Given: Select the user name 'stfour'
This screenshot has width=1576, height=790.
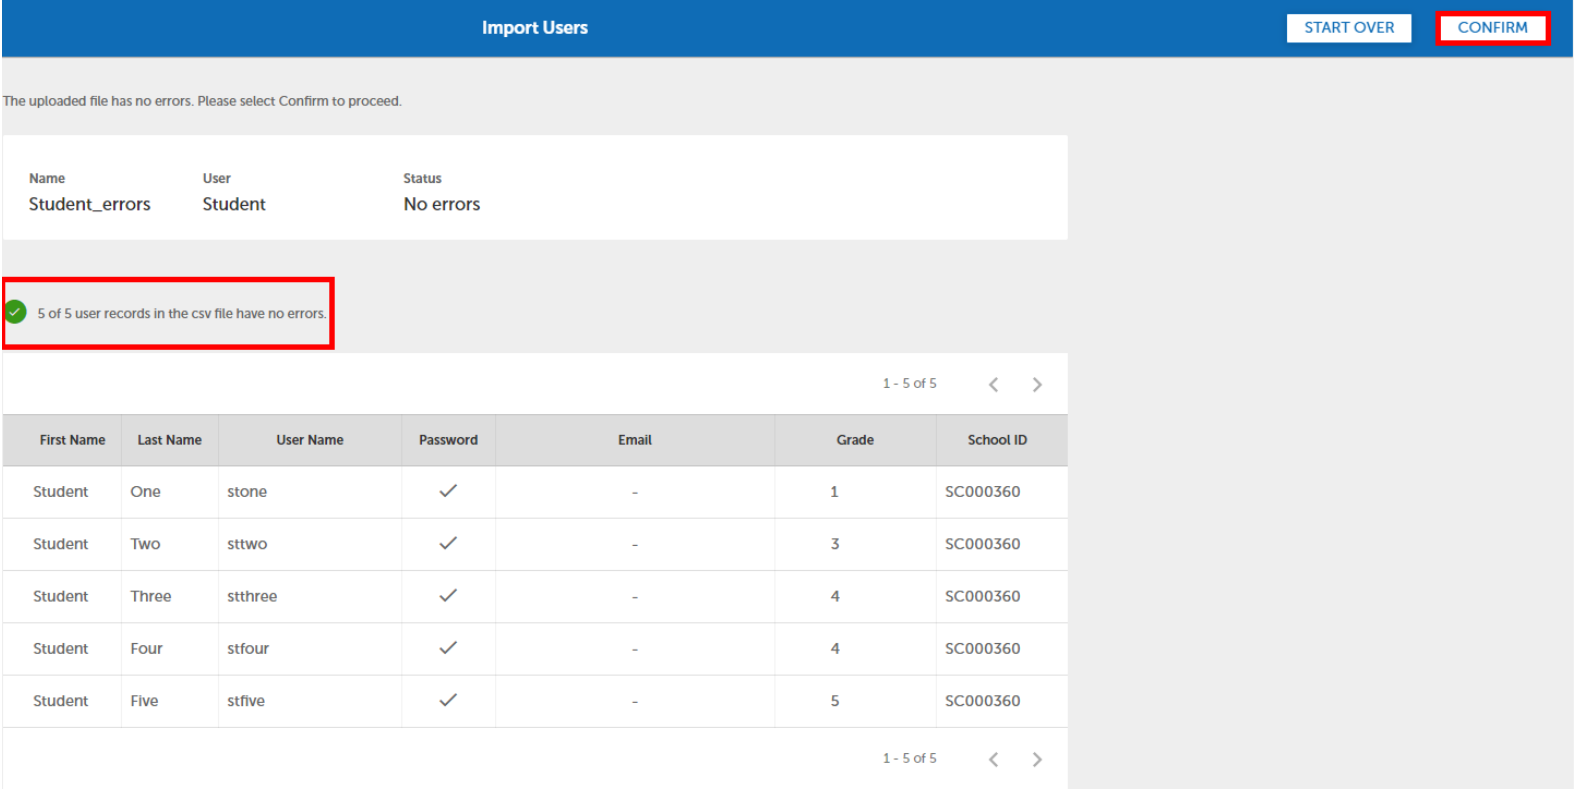Looking at the screenshot, I should (248, 649).
